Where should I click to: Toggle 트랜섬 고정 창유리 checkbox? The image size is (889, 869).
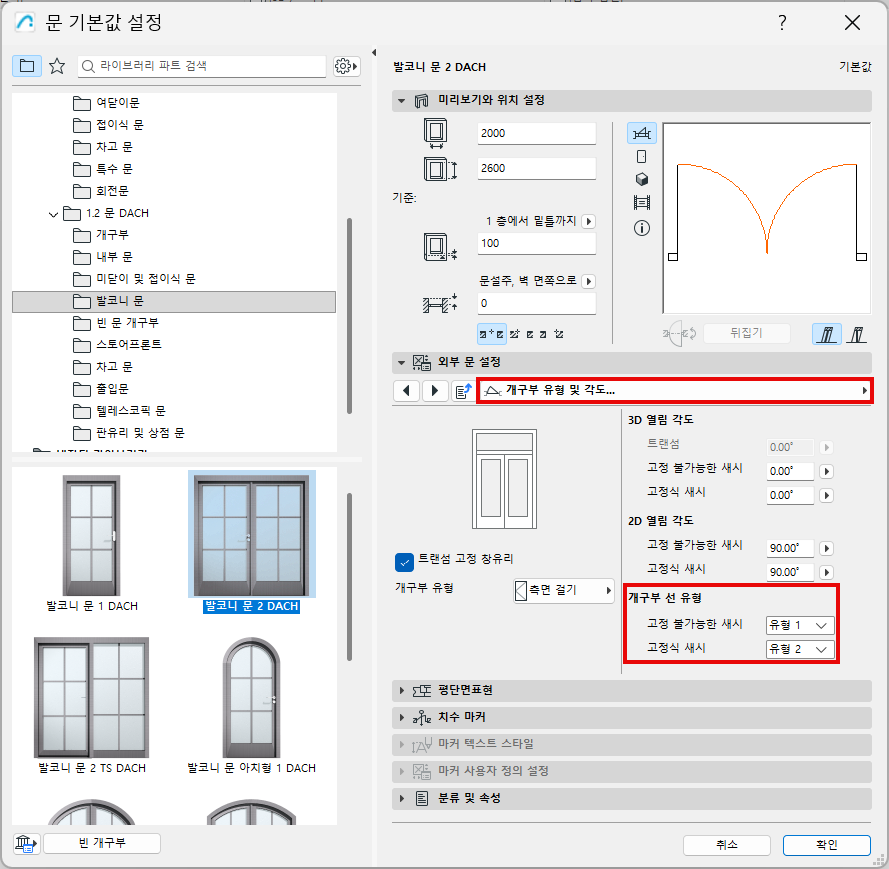(x=404, y=562)
